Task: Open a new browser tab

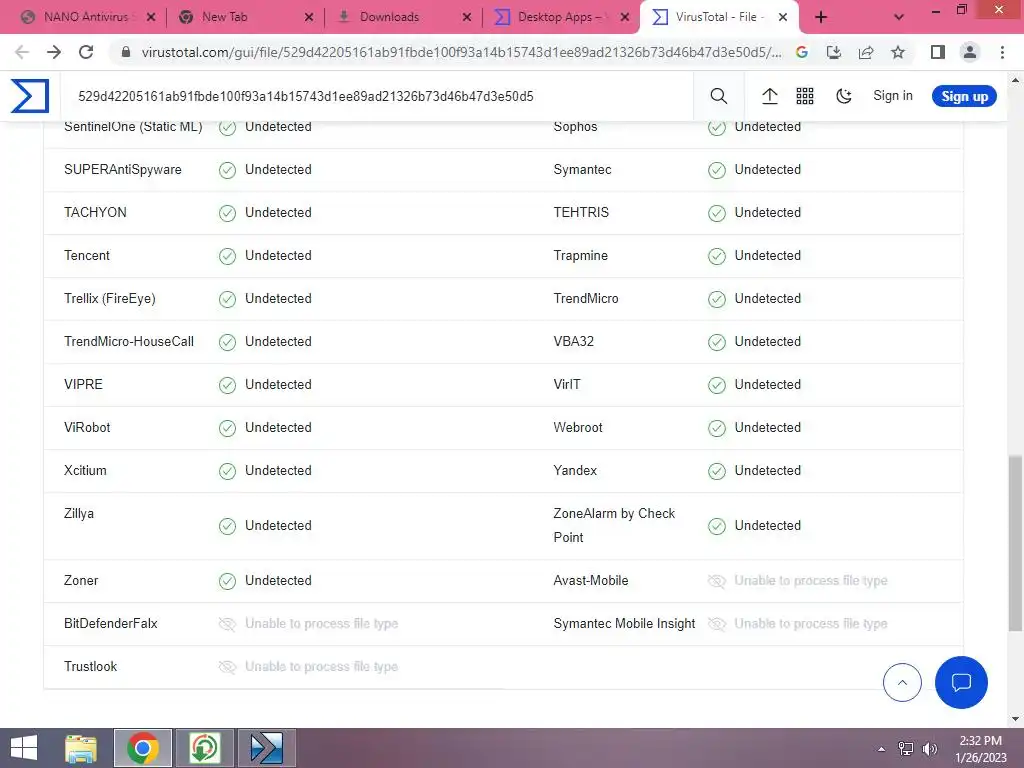Action: [821, 17]
